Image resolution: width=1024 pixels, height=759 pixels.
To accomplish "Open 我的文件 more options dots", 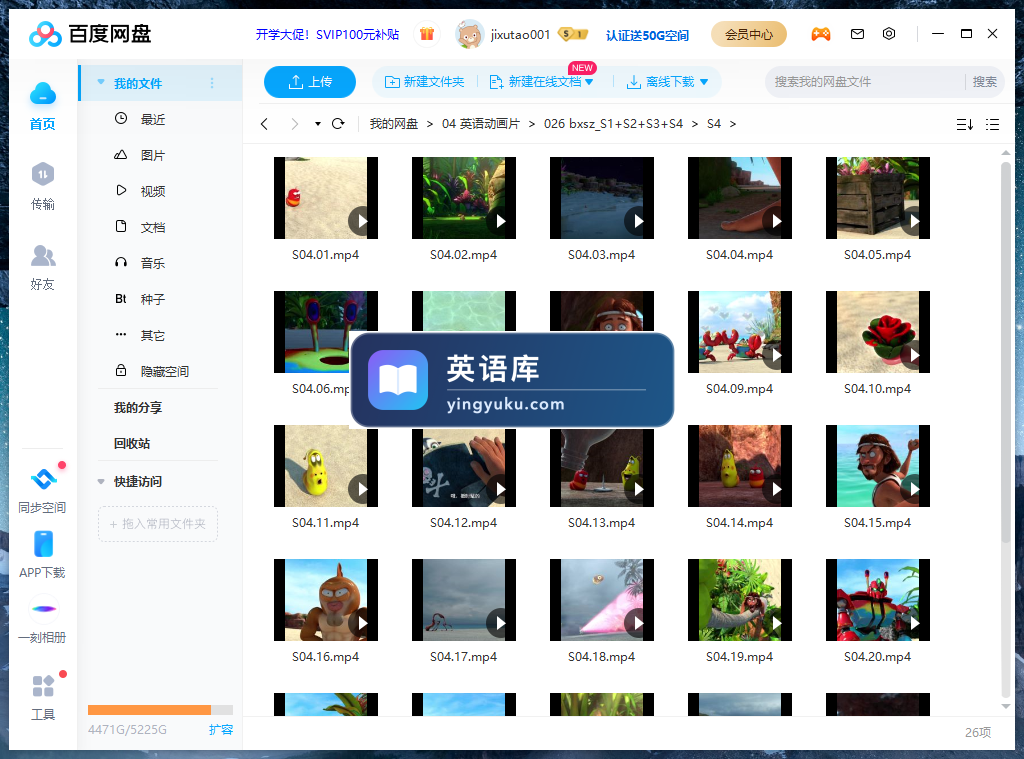I will tap(212, 83).
